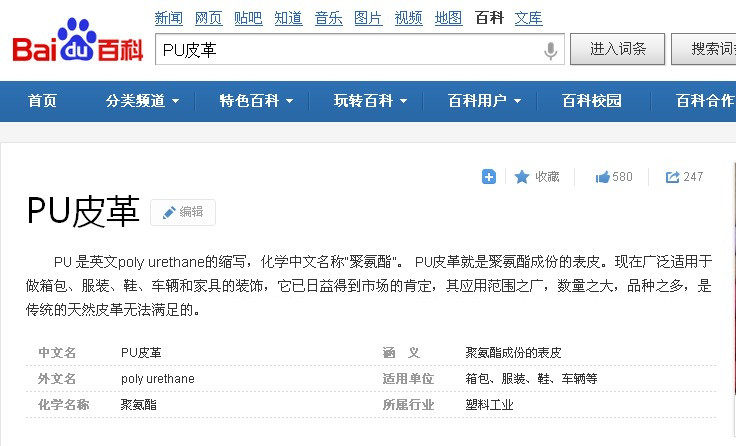
Task: Click the star 收藏 favorite icon
Action: click(x=522, y=177)
